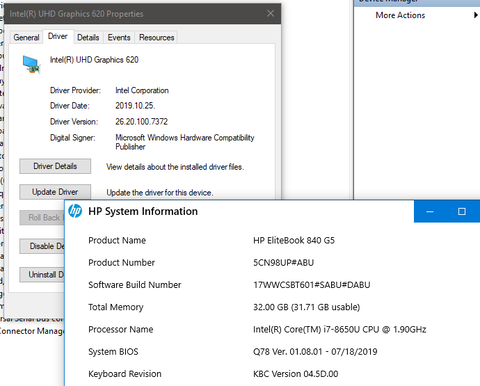The width and height of the screenshot is (480, 386).
Task: Select driver version 26.20.100.7372 text
Action: pyautogui.click(x=141, y=122)
